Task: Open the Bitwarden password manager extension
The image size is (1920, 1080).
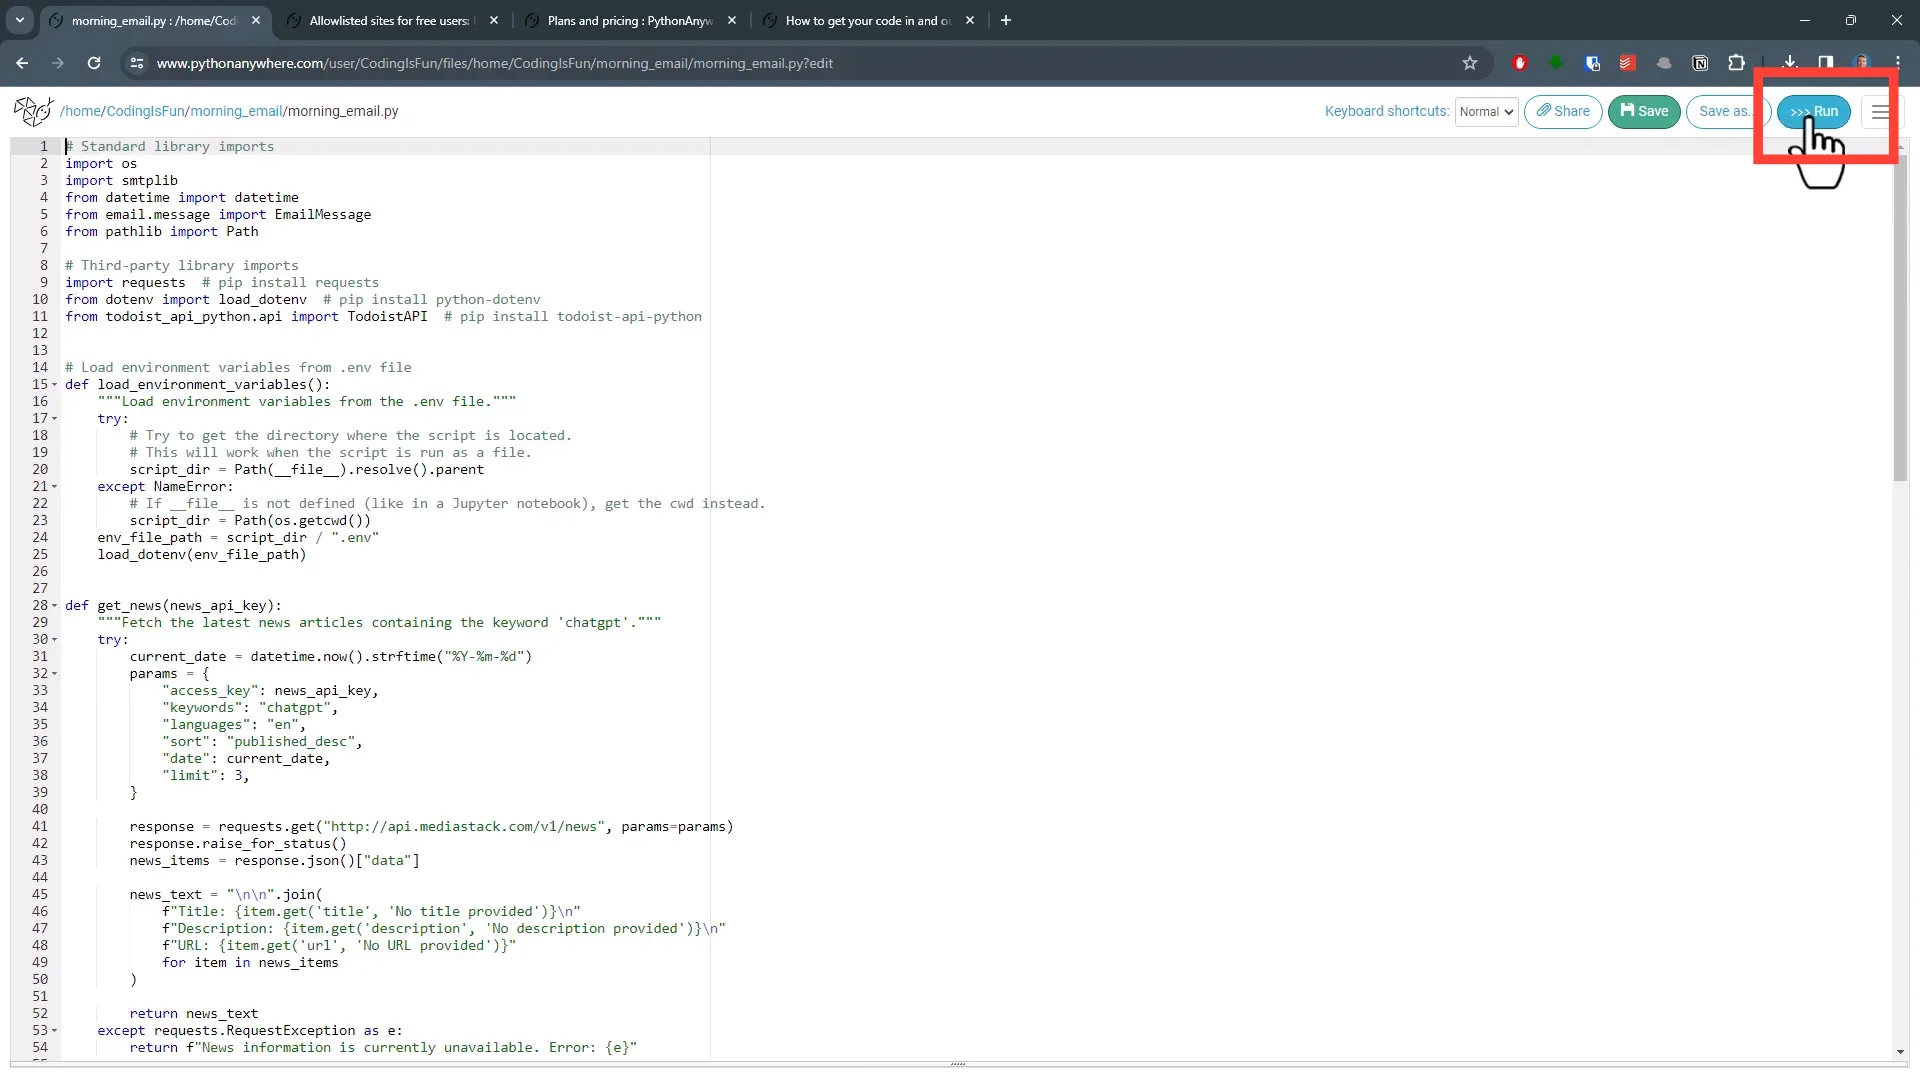Action: click(1592, 63)
